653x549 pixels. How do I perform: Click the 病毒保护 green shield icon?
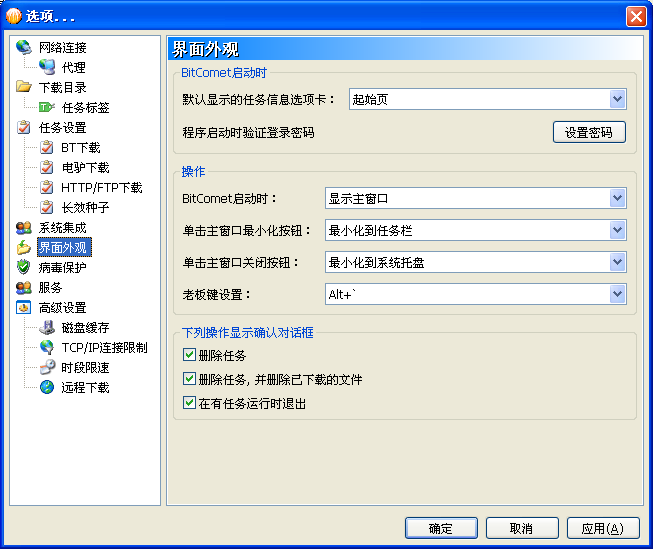pos(24,267)
